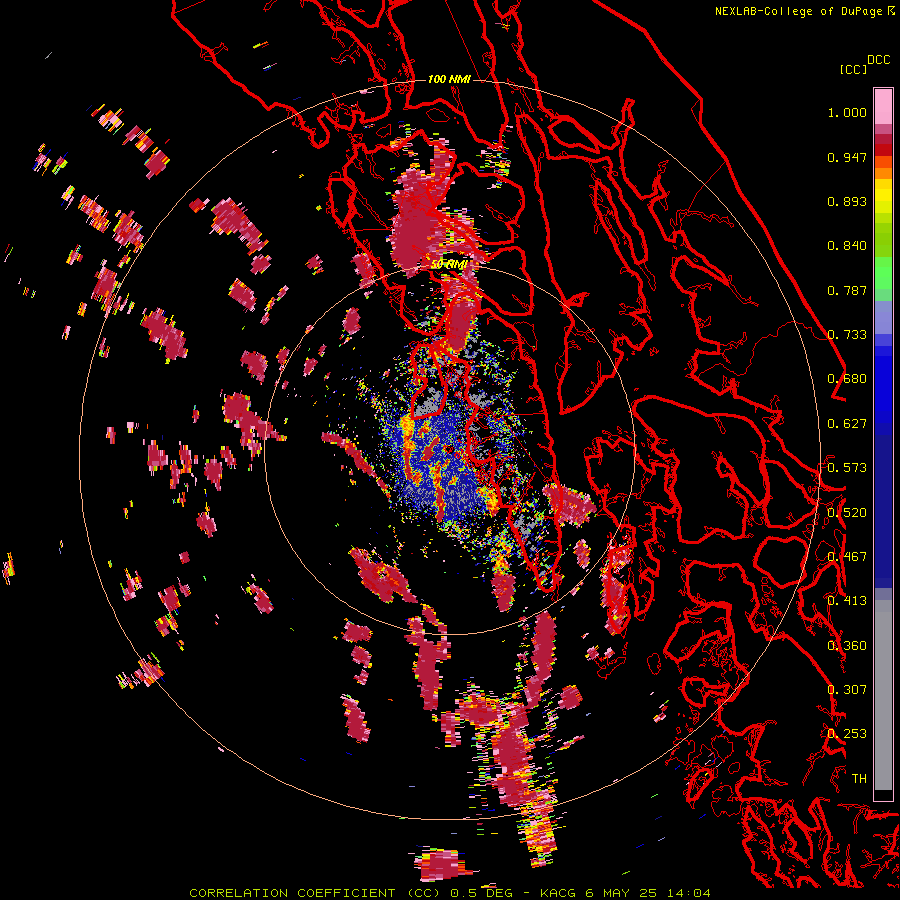The image size is (900, 900).
Task: Click the 100 NMI range ring label
Action: coord(449,79)
